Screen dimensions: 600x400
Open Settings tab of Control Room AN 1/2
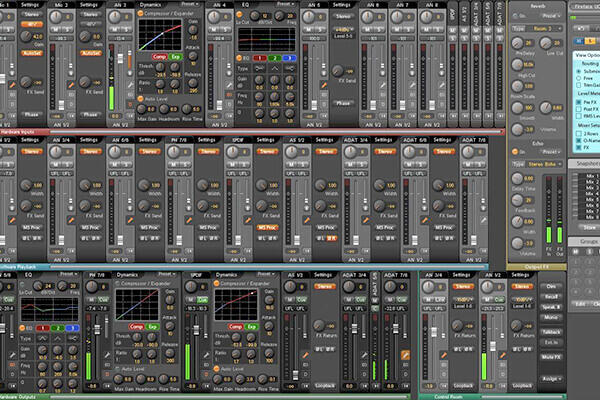coord(520,275)
